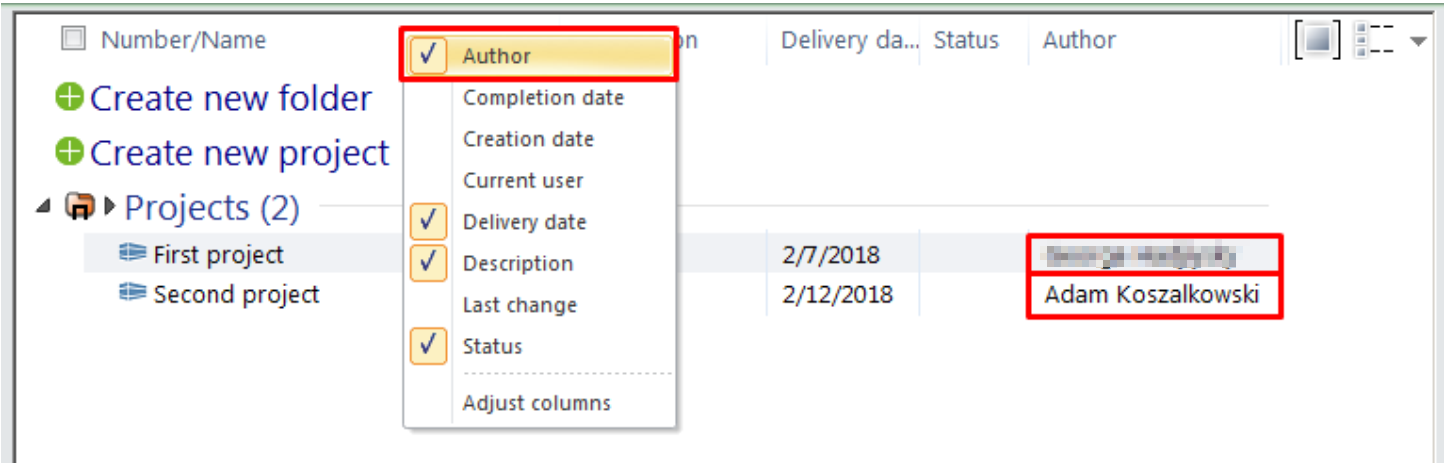Viewport: 1446px width, 464px height.
Task: Click the First project icon
Action: point(133,254)
